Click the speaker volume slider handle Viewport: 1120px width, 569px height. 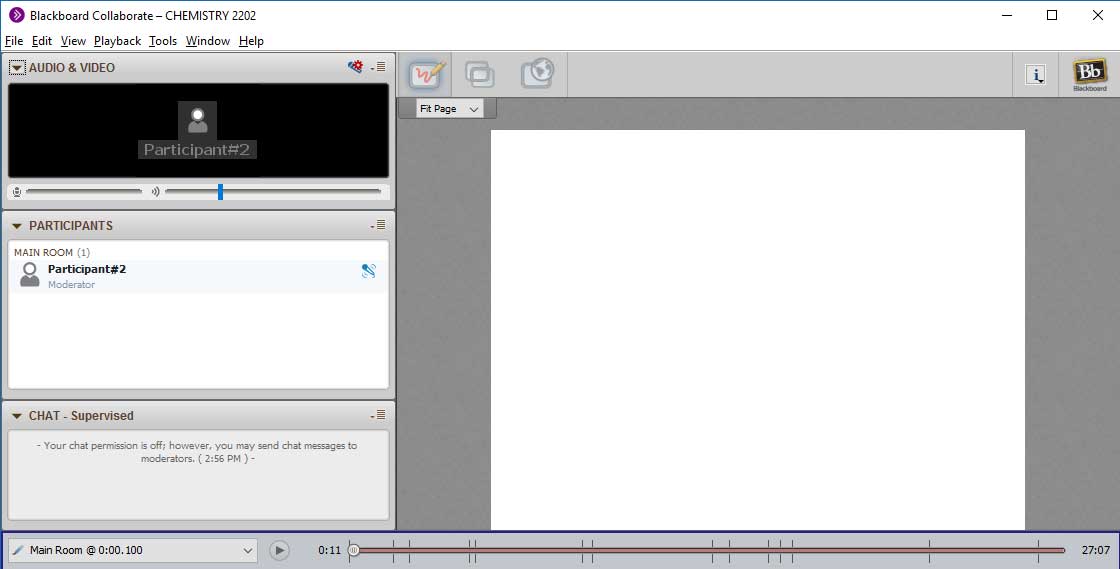[220, 191]
